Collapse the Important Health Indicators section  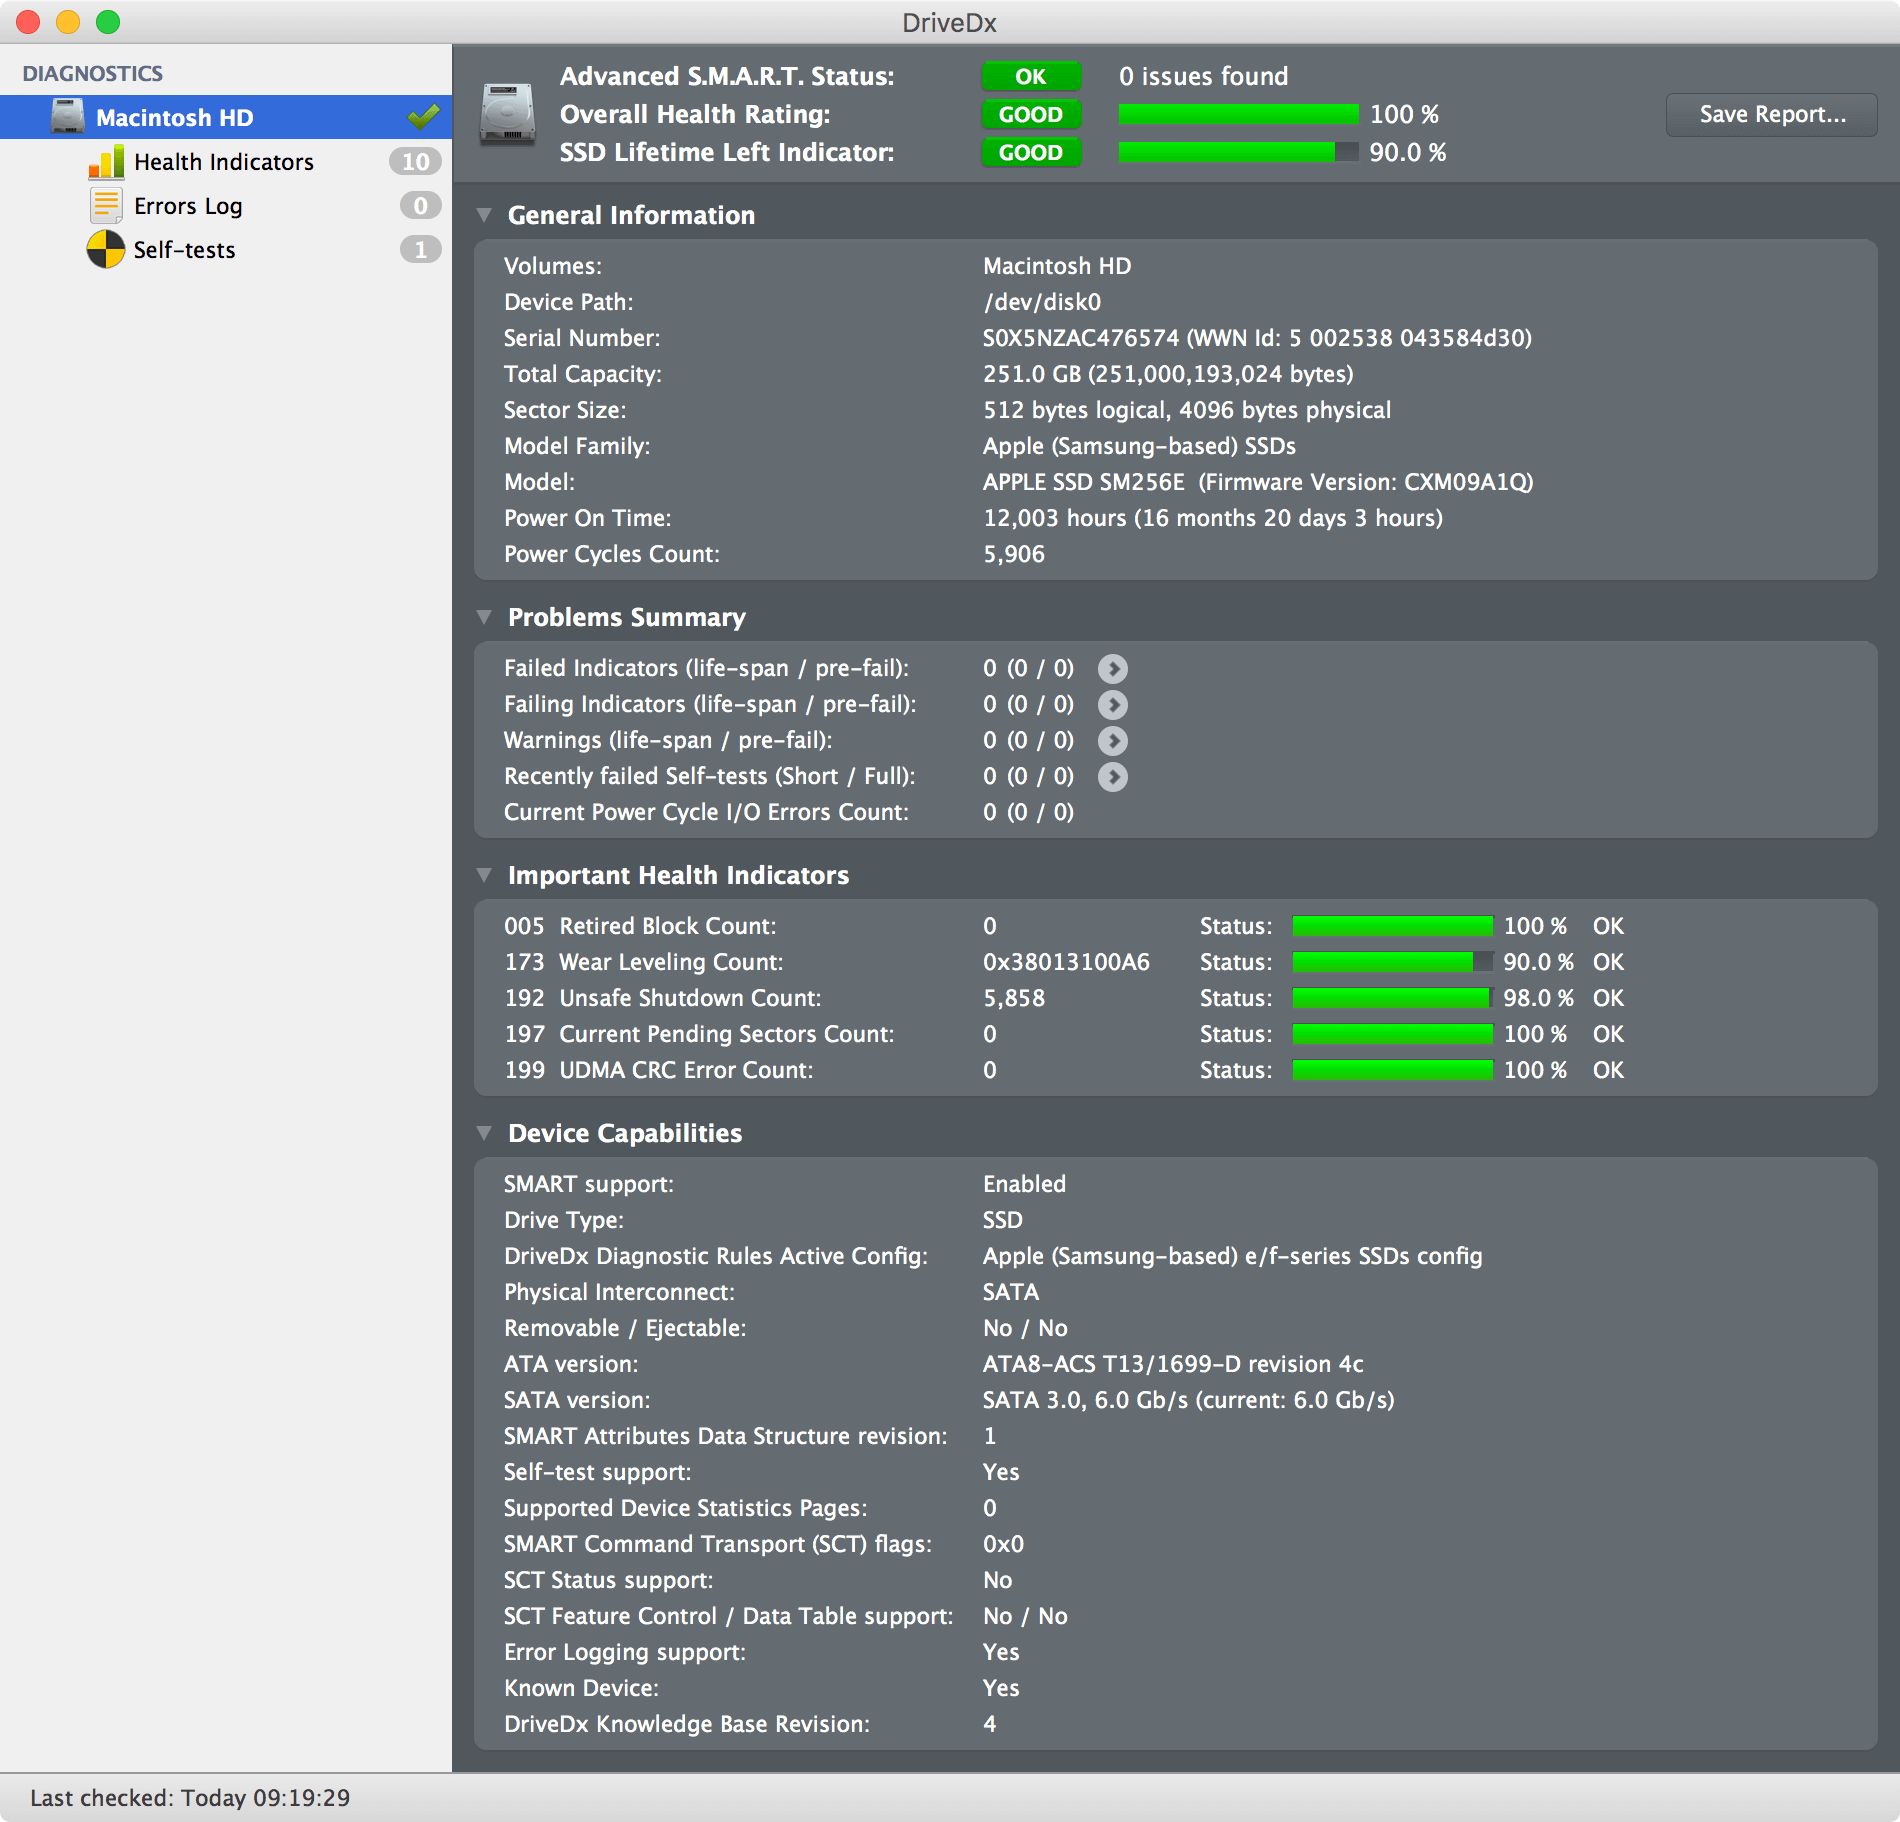(x=485, y=875)
